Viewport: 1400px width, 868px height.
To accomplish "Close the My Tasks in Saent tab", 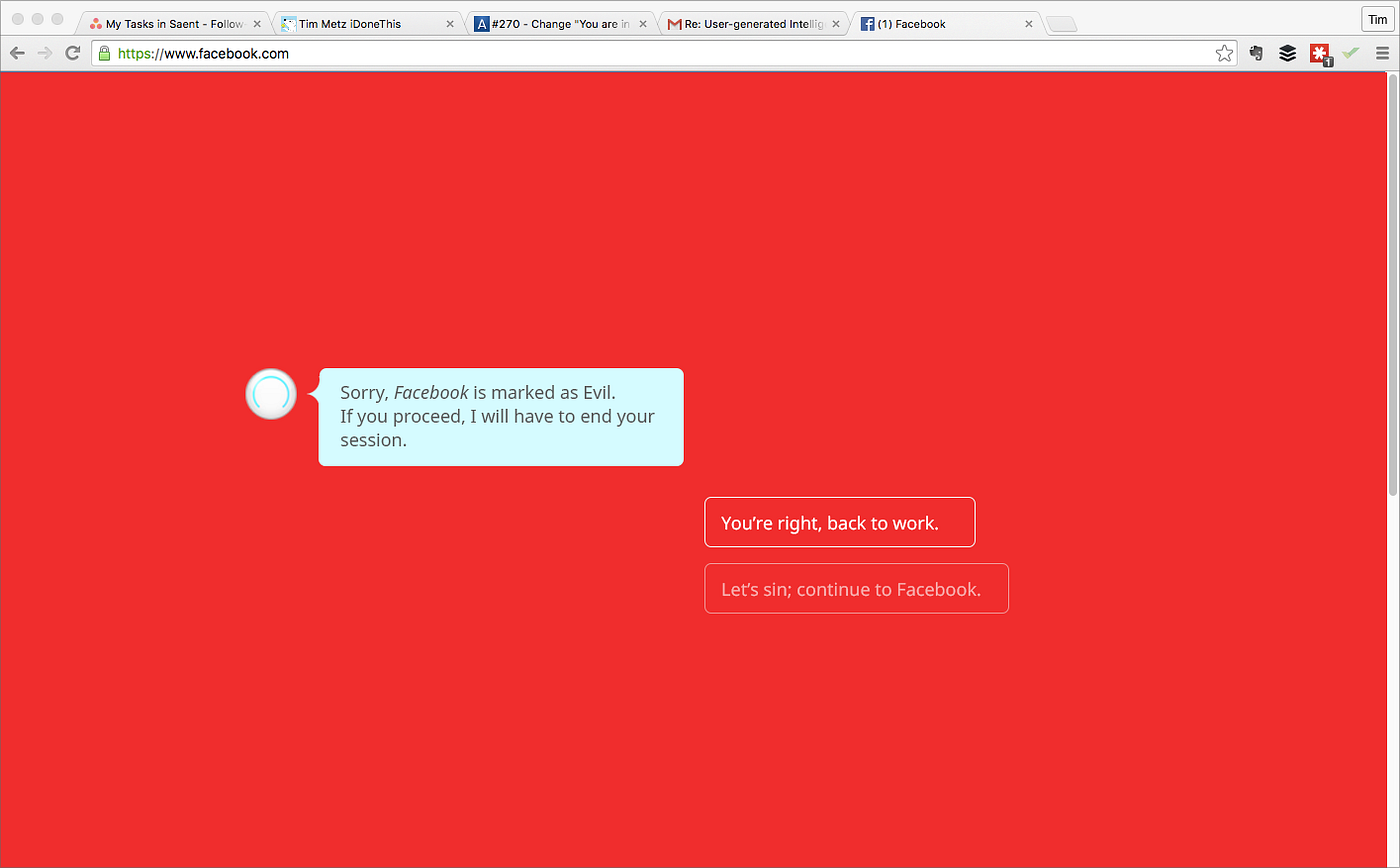I will (x=257, y=24).
